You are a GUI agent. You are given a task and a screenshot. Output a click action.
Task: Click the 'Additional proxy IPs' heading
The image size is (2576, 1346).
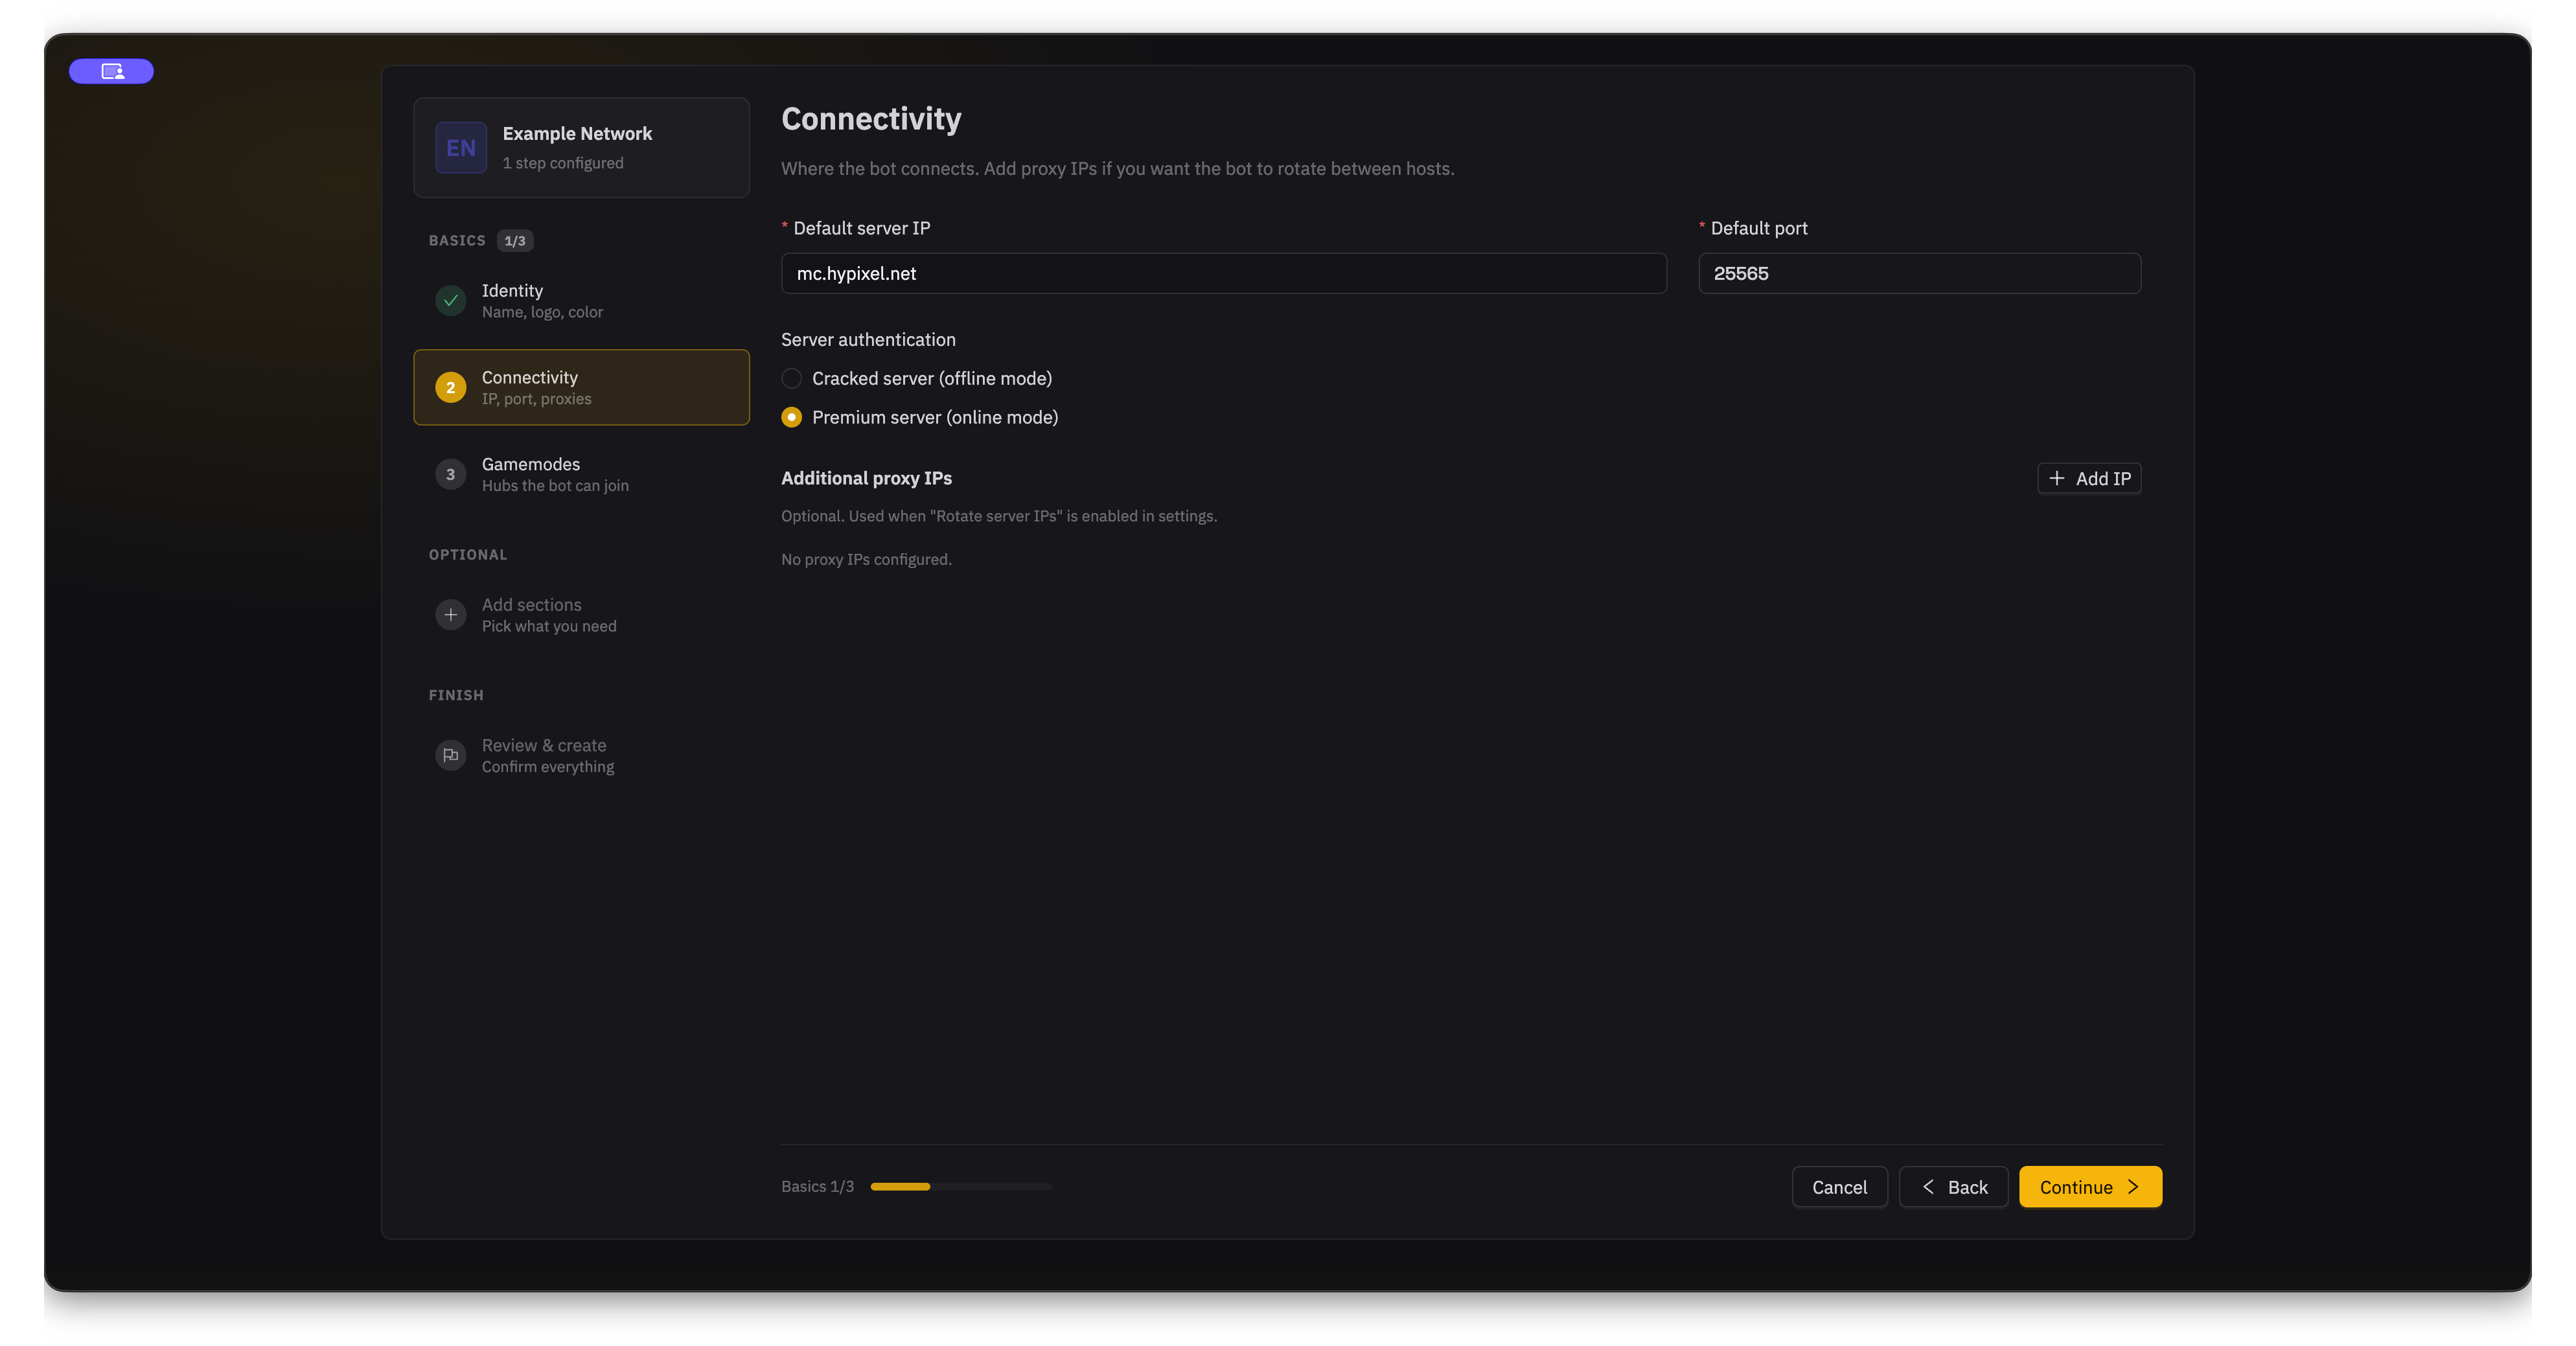click(x=866, y=478)
